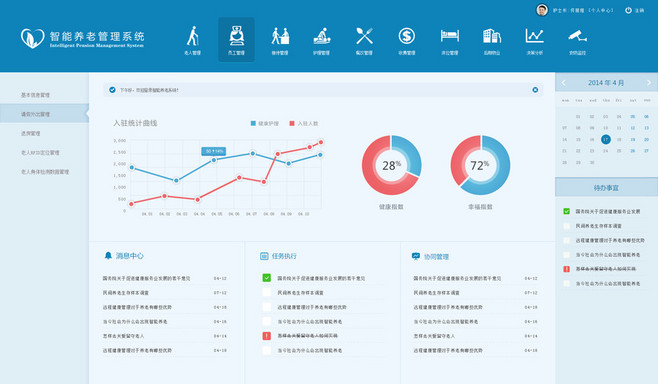Viewport: 658px width, 384px height.
Task: Open bed management icon
Action: [x=449, y=36]
